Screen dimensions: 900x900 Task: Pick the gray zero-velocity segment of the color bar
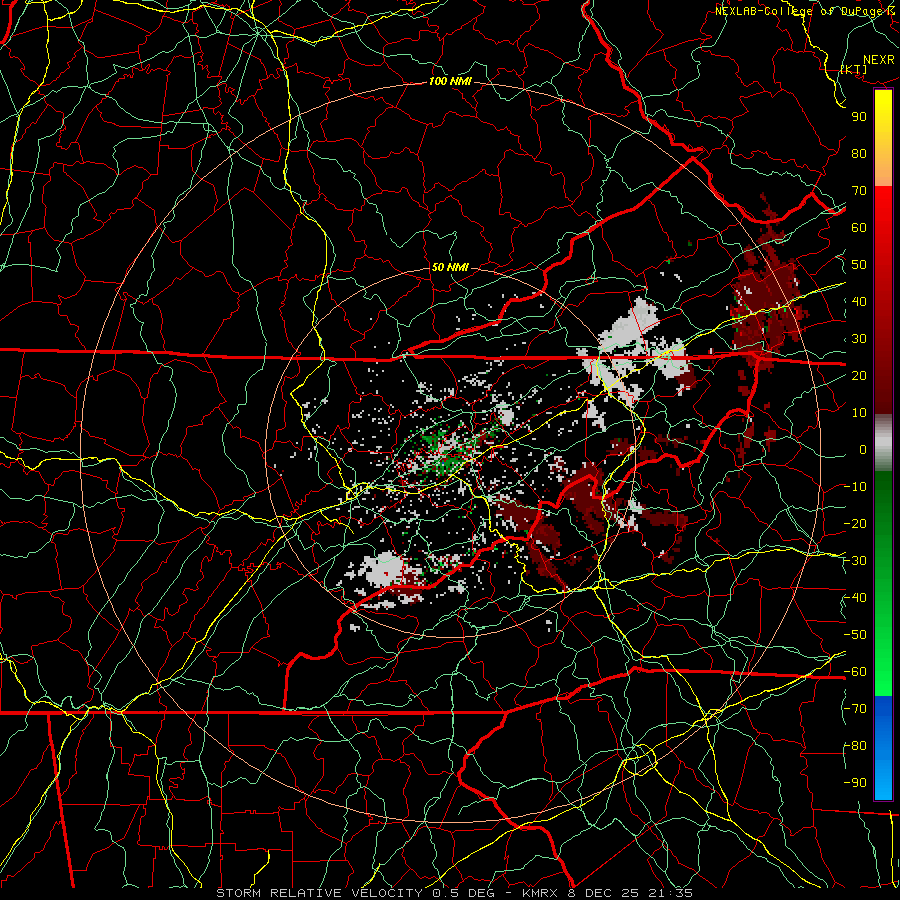(x=883, y=443)
